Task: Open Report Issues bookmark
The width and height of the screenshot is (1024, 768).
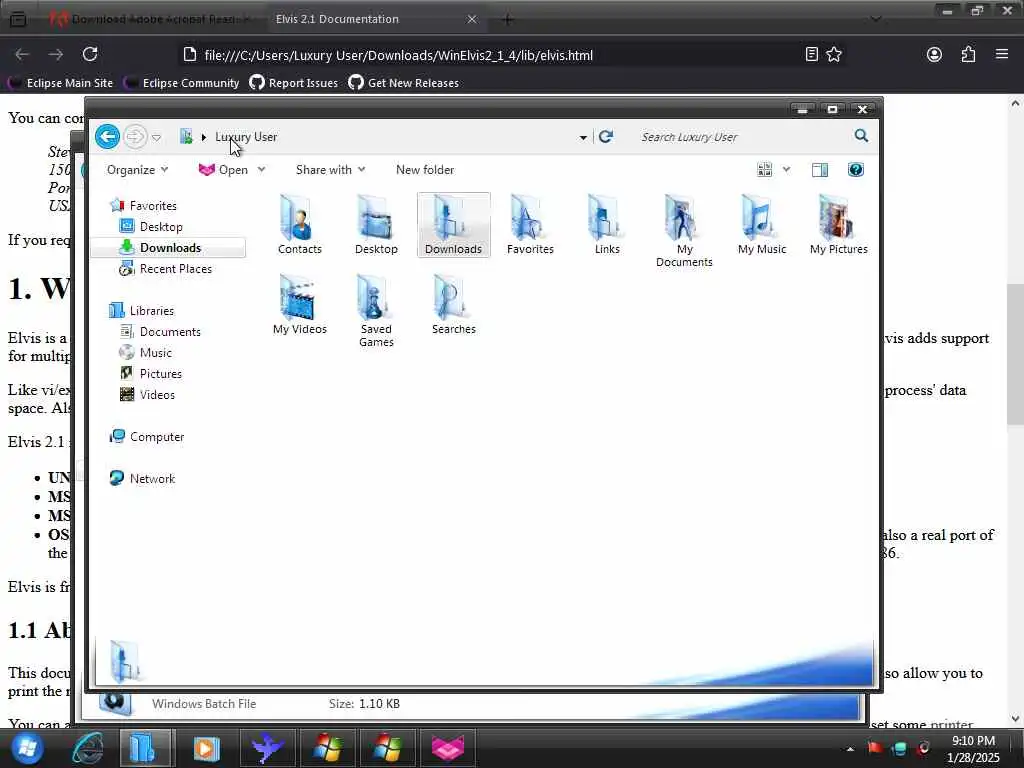Action: click(x=294, y=83)
